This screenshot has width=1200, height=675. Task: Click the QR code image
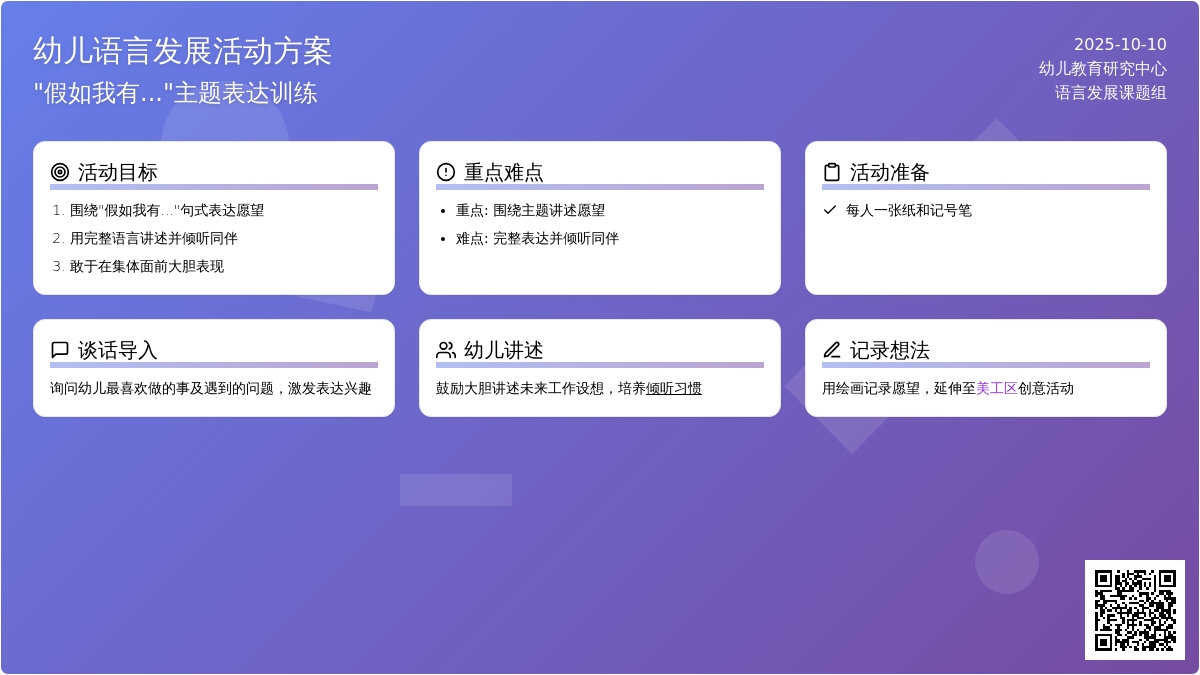click(1134, 609)
